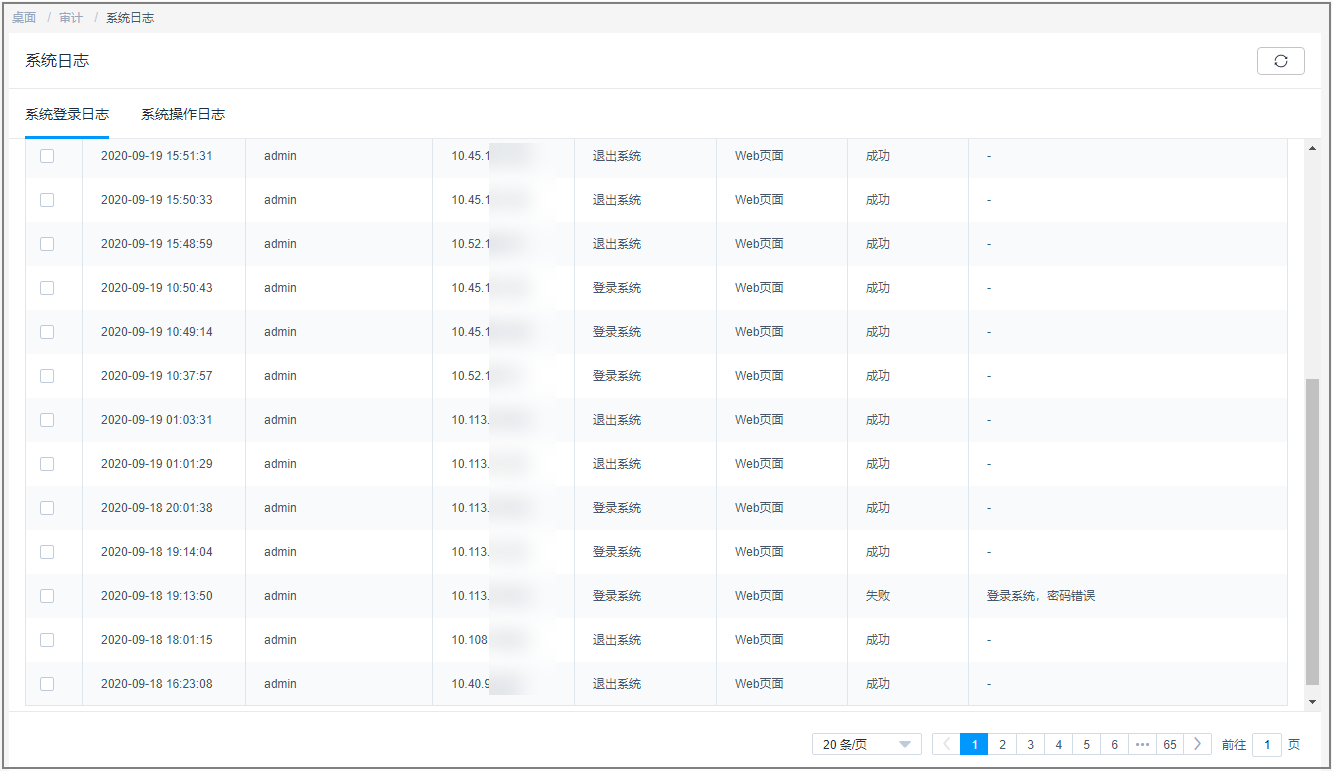The image size is (1332, 771).
Task: Click Web页面 in 2020-09-18 18:01:15 row
Action: click(760, 640)
